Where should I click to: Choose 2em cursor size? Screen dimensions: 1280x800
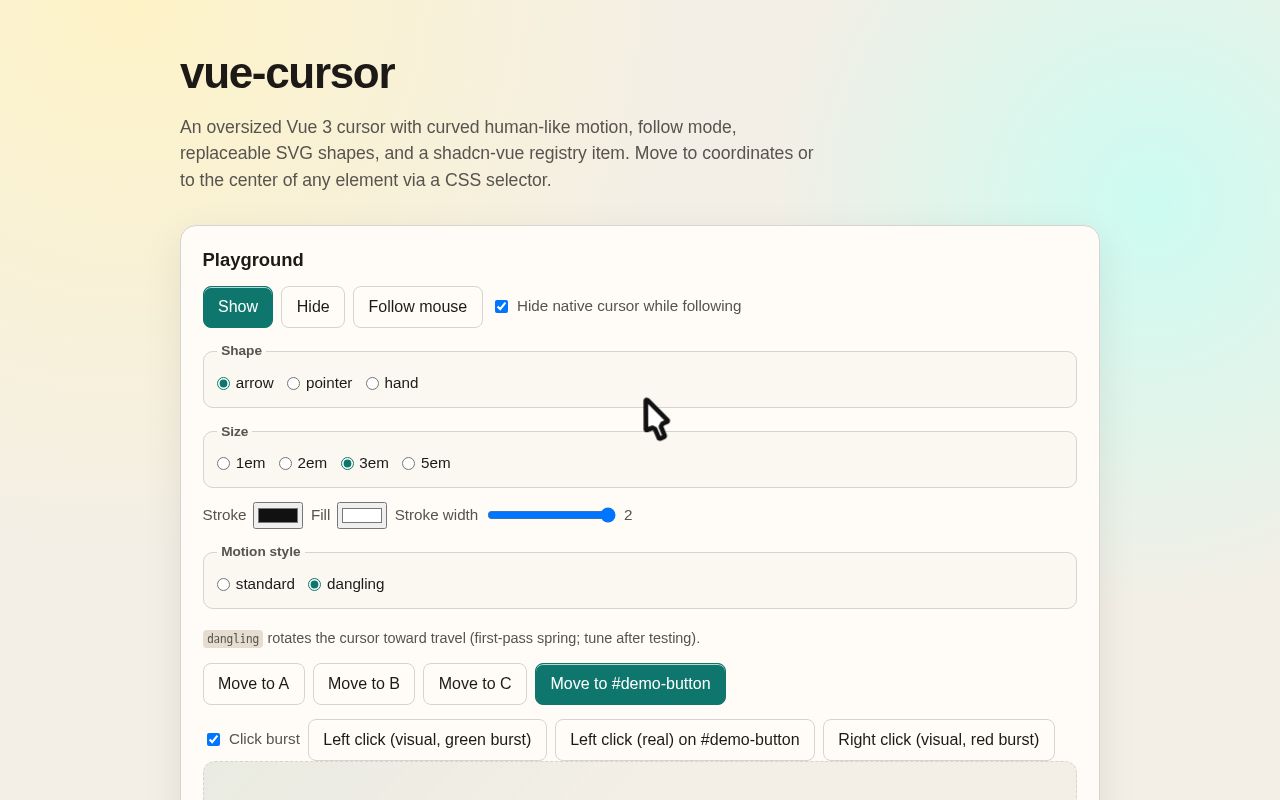(x=285, y=463)
